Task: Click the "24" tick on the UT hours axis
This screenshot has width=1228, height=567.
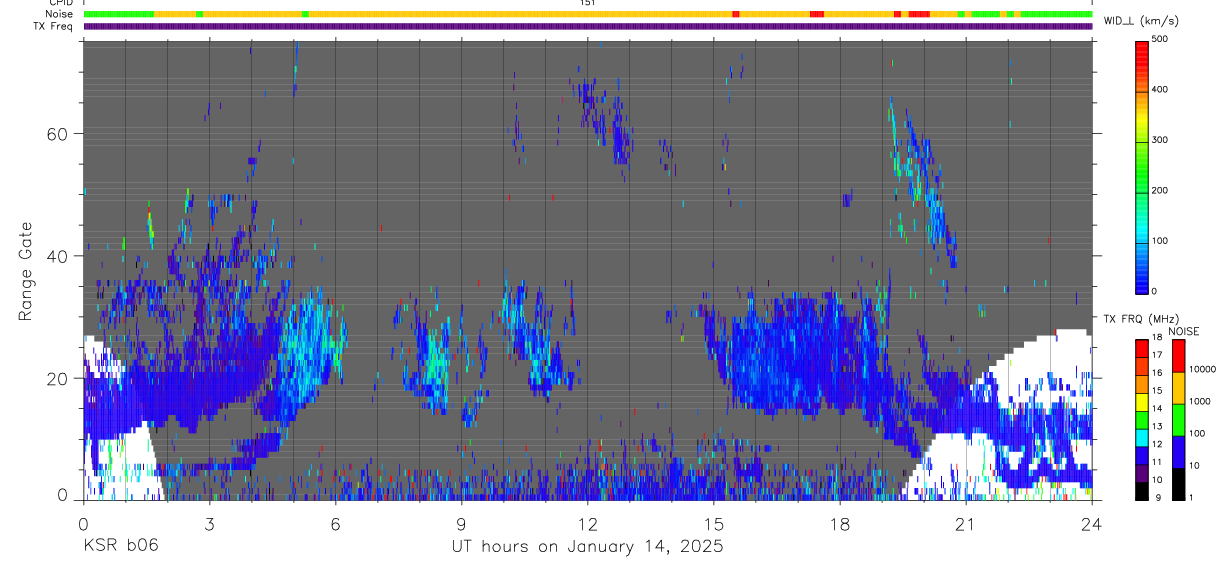Action: (x=1092, y=523)
